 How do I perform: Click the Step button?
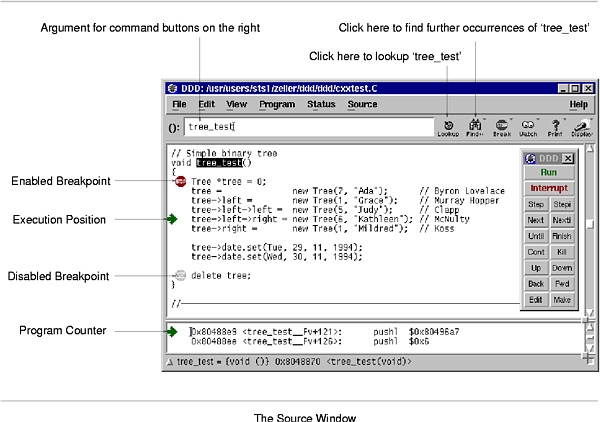point(536,204)
